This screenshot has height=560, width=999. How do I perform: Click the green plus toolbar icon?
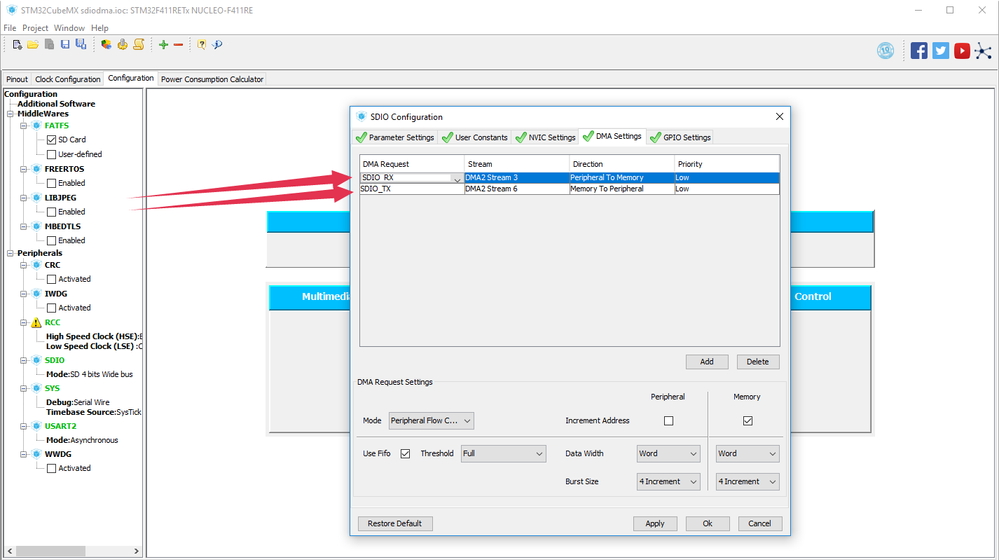[x=164, y=45]
